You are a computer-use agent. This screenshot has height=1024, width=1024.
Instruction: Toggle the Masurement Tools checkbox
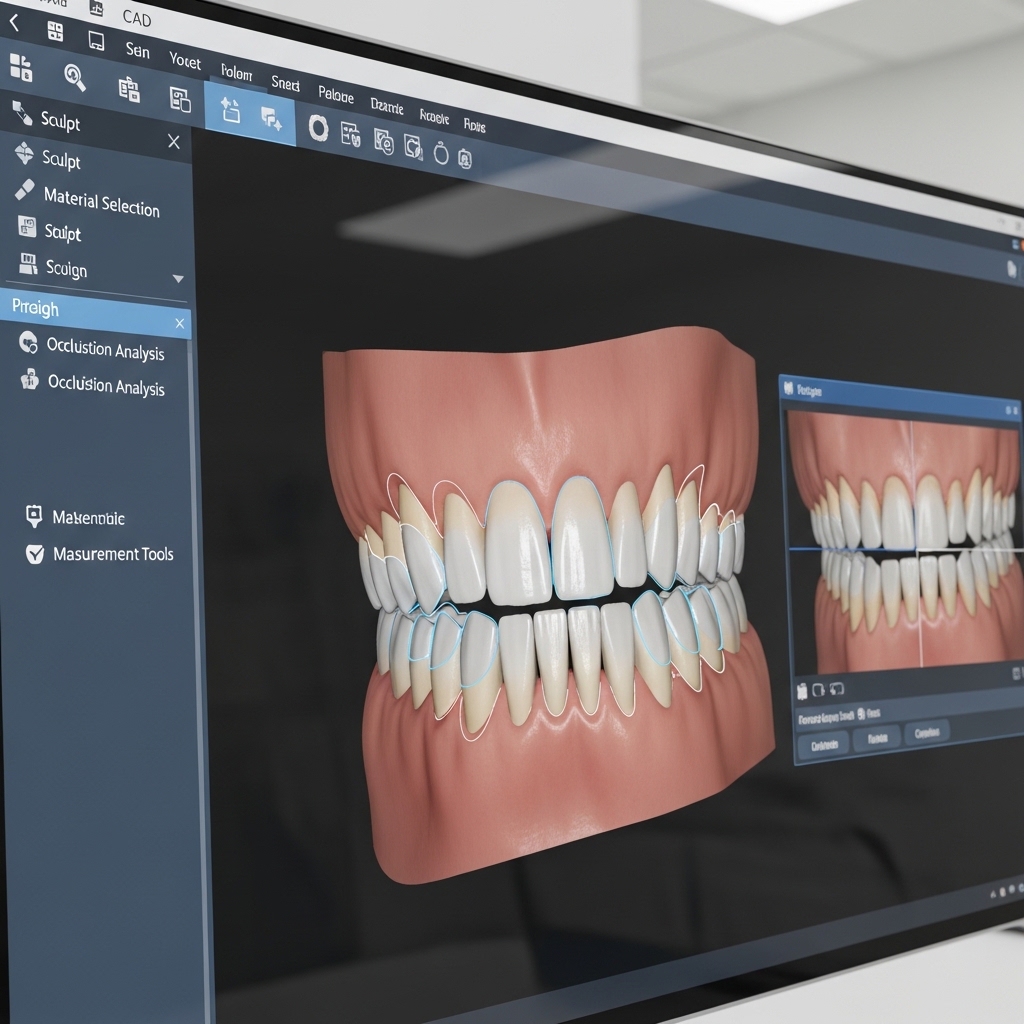[35, 553]
